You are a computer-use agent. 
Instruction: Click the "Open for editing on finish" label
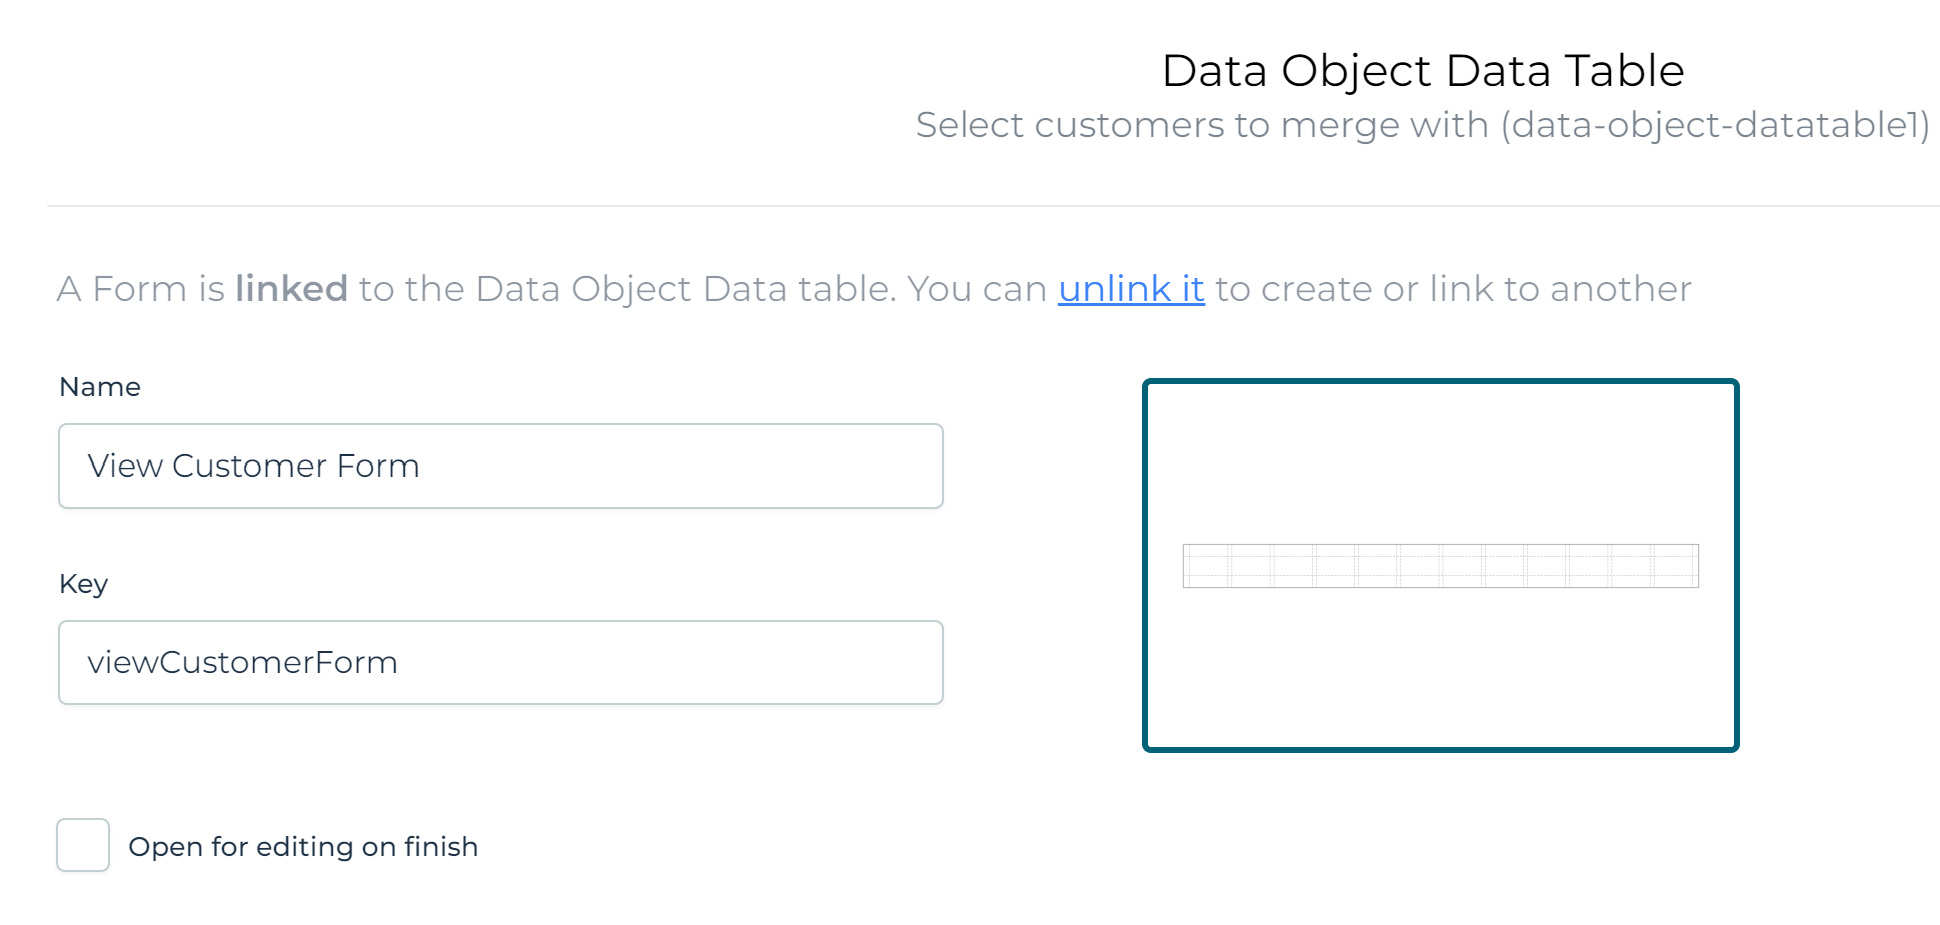coord(302,846)
